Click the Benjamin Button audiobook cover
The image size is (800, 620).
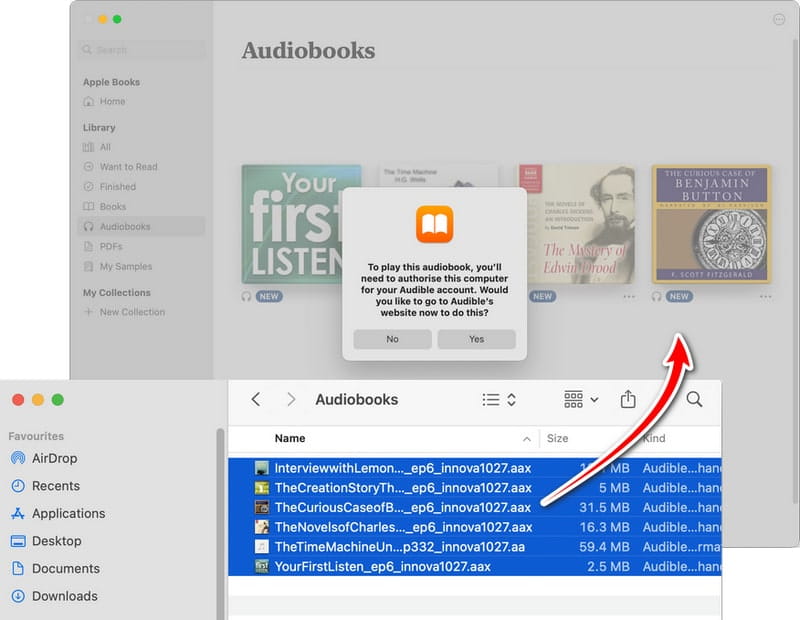point(711,224)
